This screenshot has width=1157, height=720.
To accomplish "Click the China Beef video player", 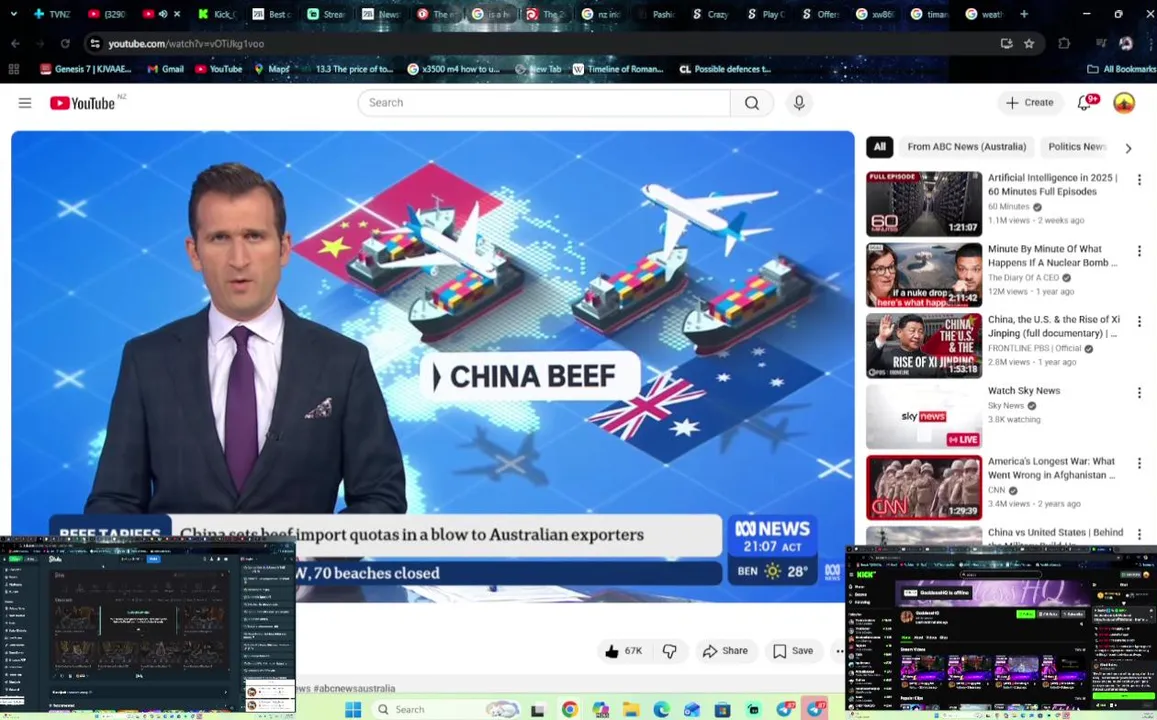I will (432, 367).
